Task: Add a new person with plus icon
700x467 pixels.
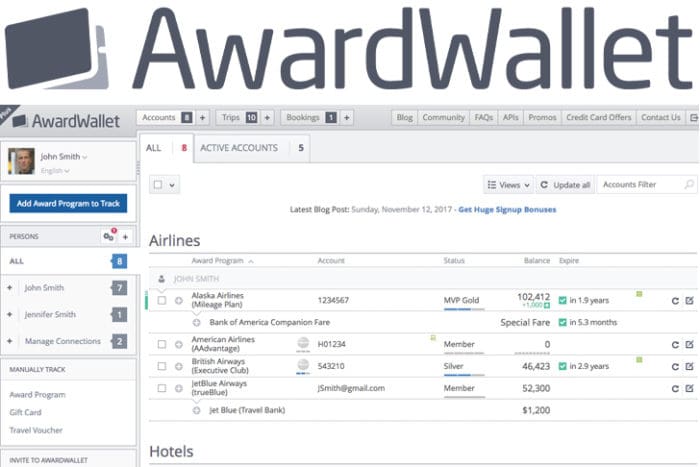Action: 125,237
